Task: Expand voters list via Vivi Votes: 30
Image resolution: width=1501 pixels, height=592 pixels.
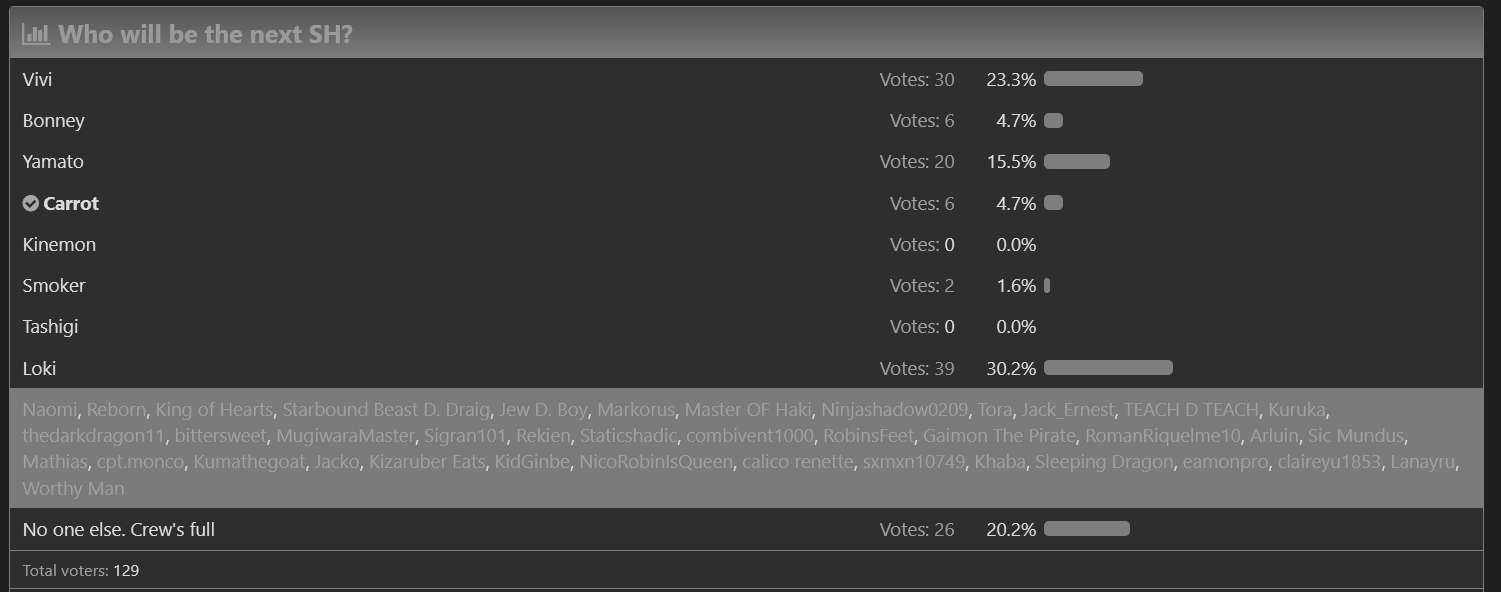Action: (x=917, y=80)
